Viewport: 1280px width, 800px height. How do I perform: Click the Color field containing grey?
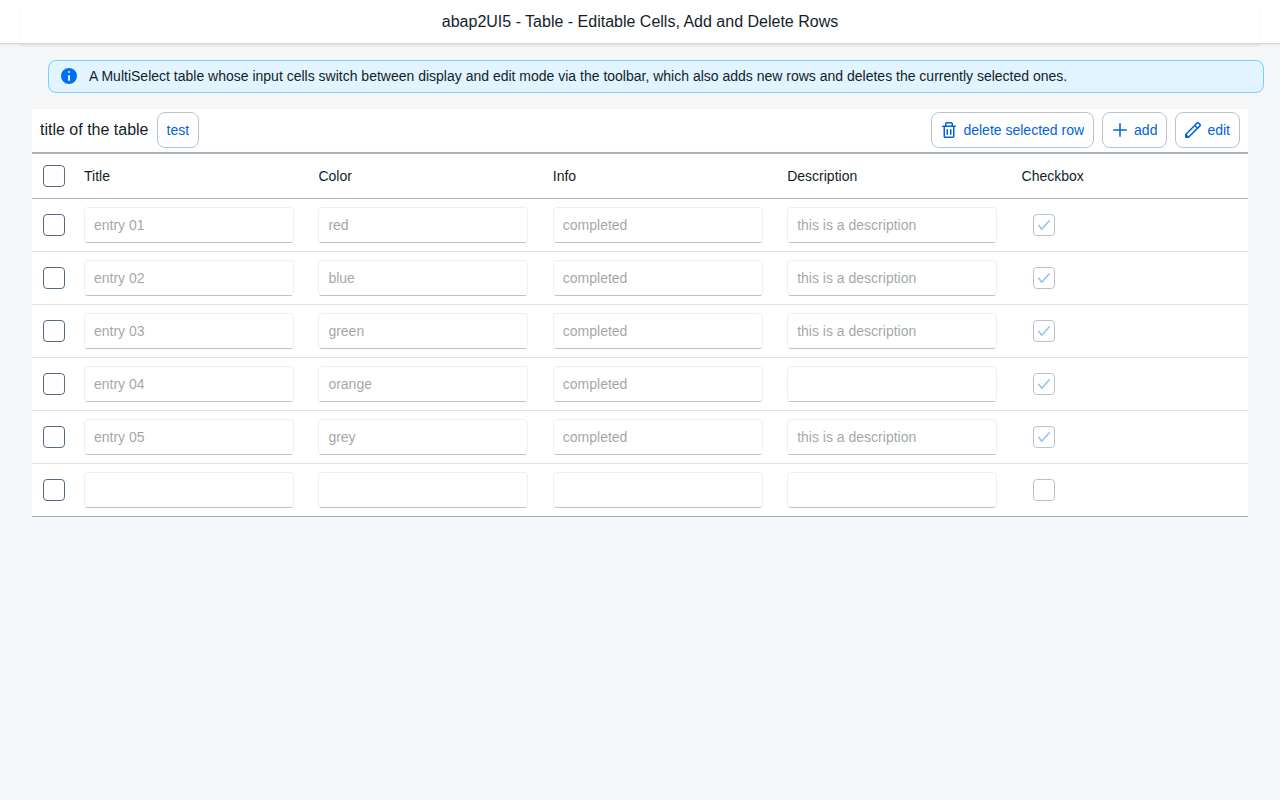click(x=423, y=437)
